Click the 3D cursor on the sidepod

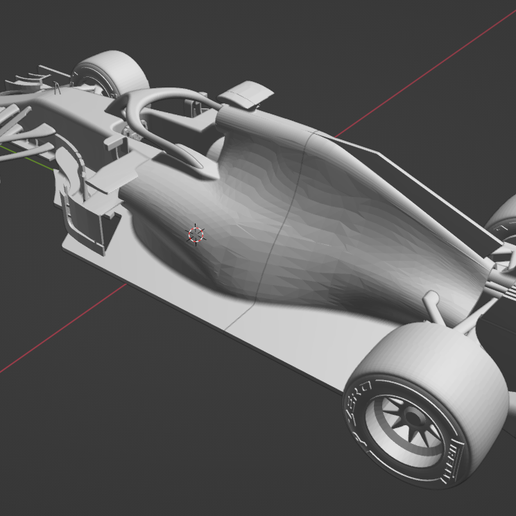196,234
